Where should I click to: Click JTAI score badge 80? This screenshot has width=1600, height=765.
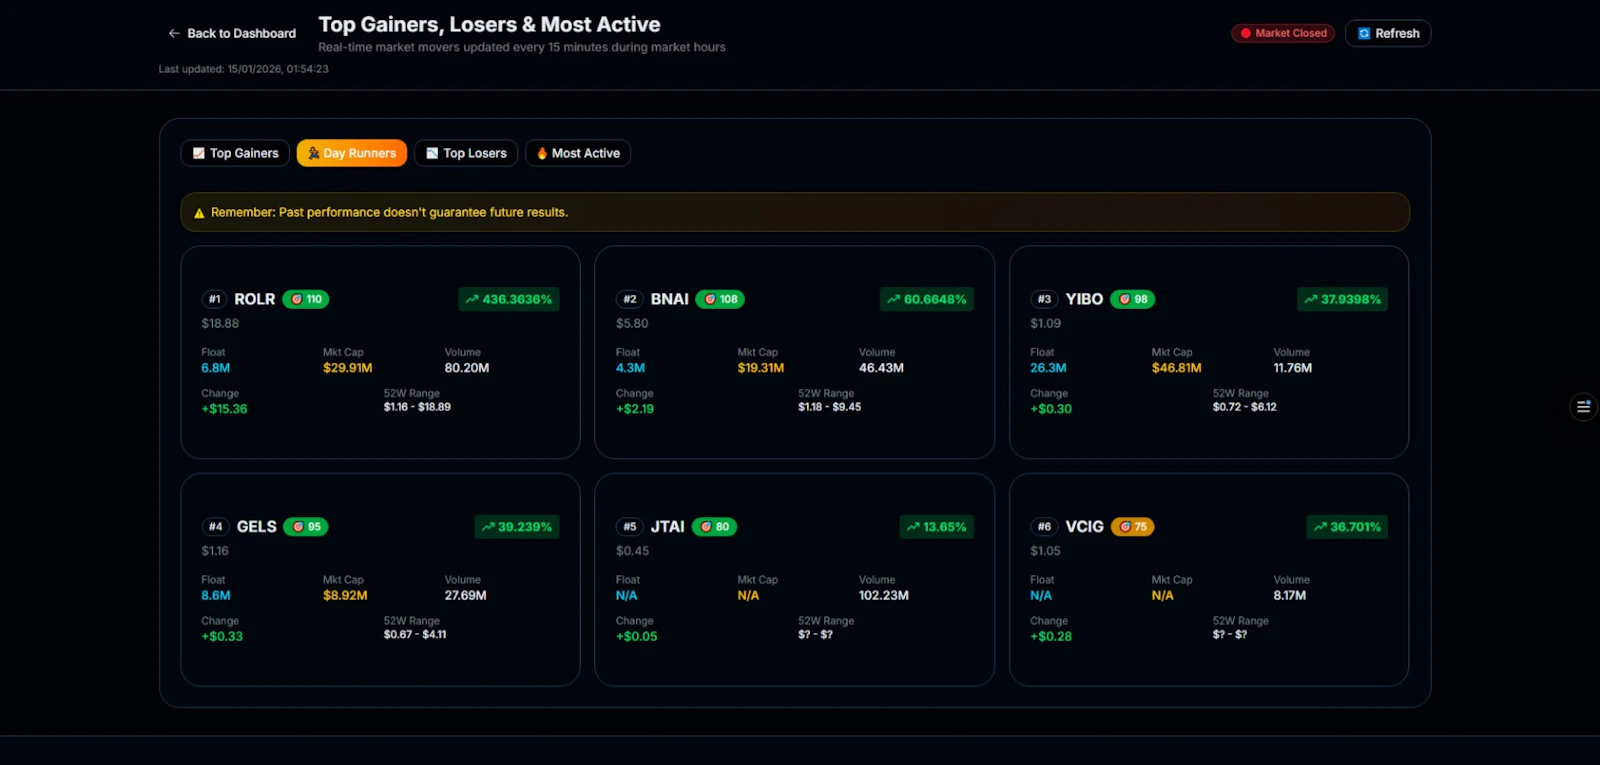tap(715, 526)
